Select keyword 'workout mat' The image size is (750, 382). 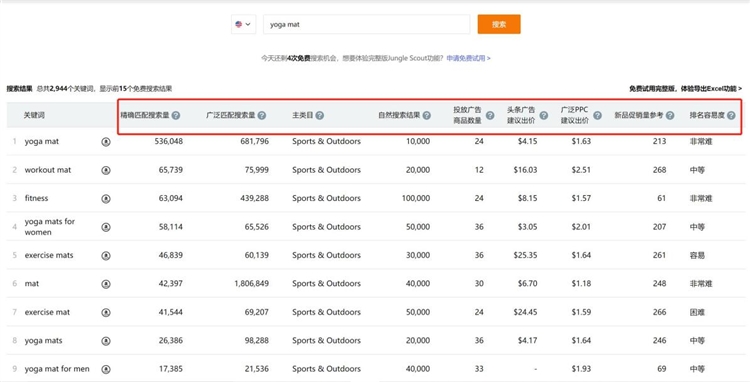[x=48, y=170]
